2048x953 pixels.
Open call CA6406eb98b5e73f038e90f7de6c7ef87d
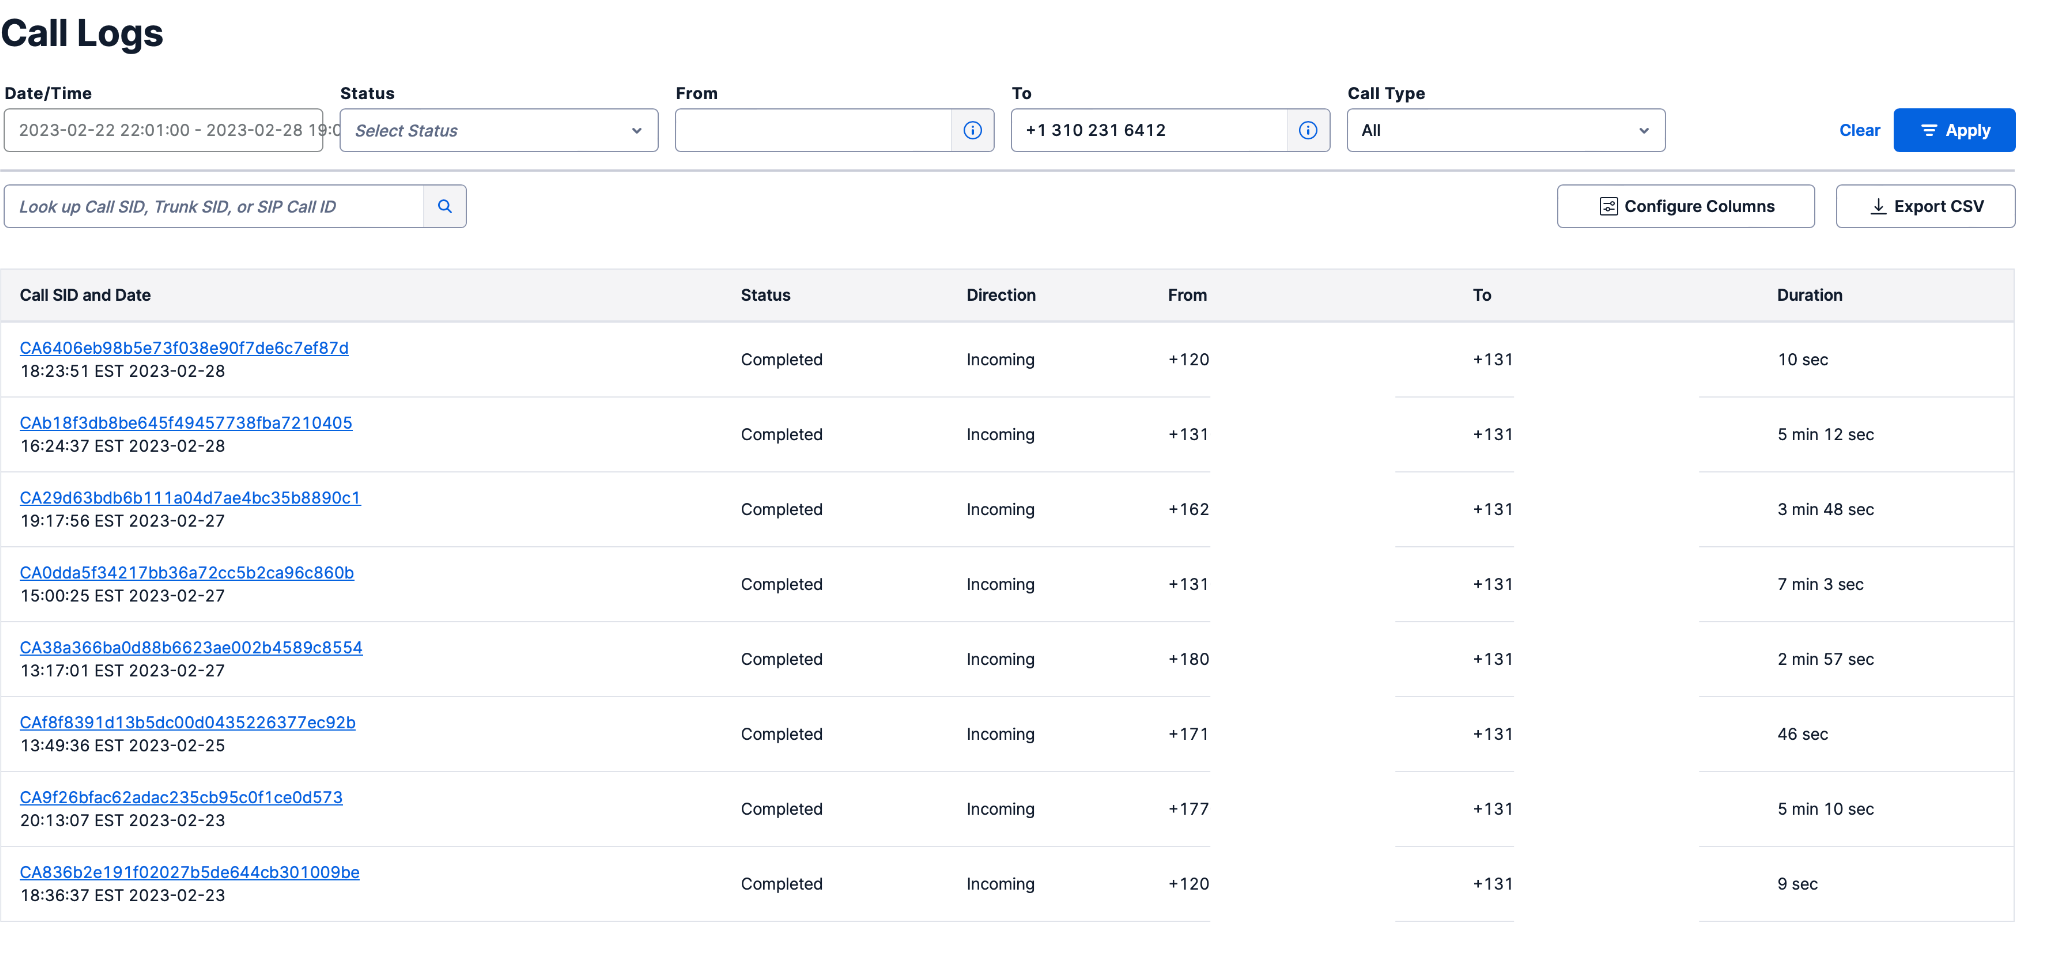coord(184,348)
